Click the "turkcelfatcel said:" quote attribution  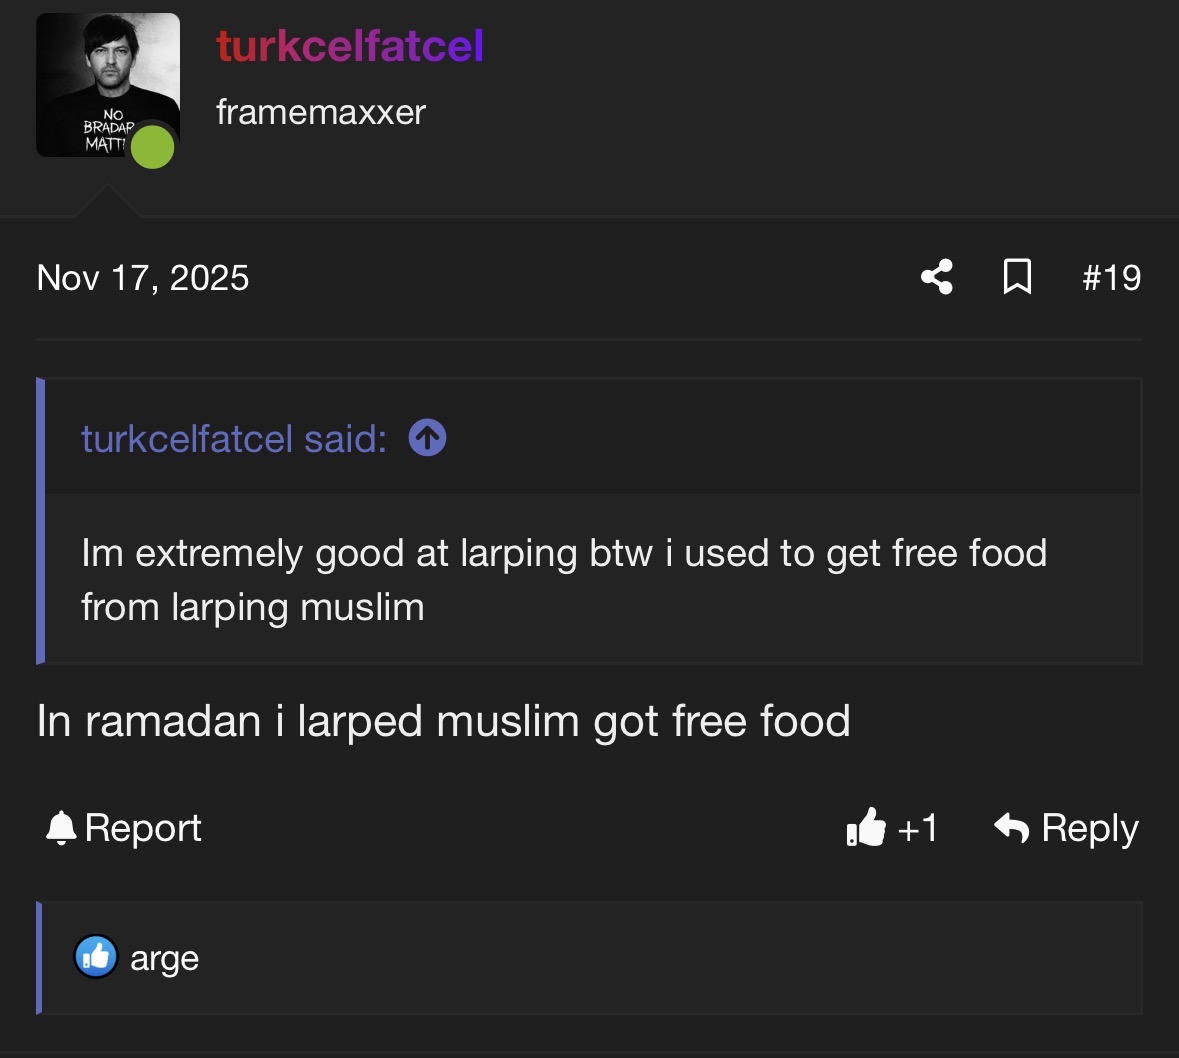click(x=233, y=438)
